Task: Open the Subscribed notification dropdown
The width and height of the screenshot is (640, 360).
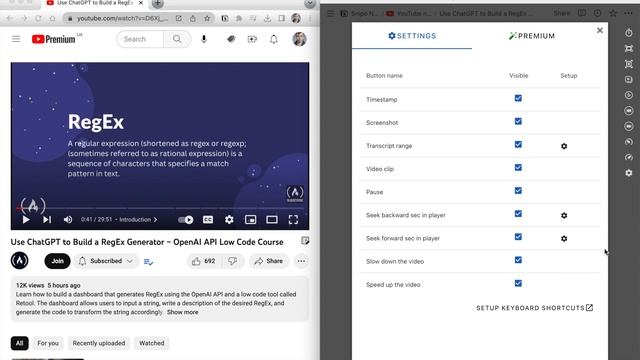Action: click(106, 261)
